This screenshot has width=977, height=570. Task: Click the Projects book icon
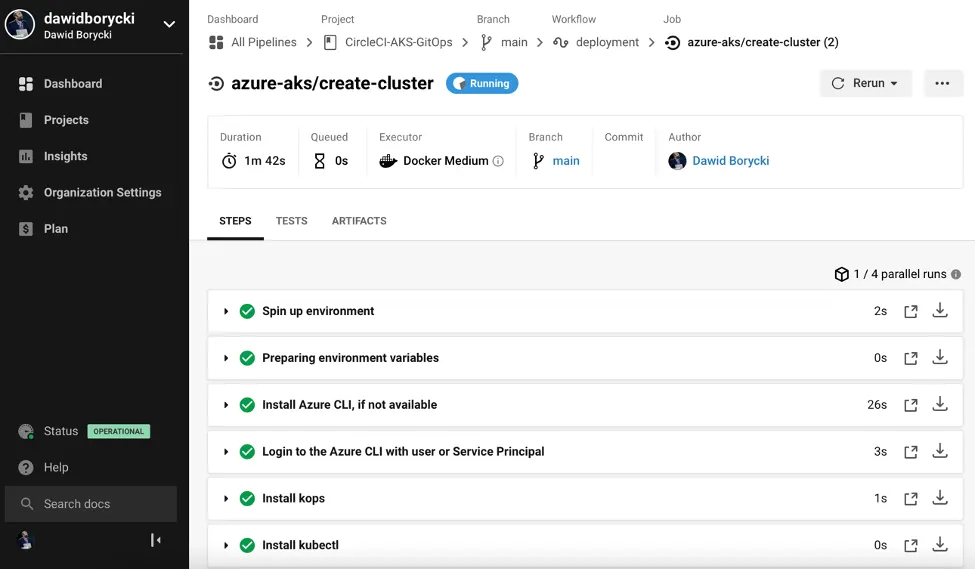click(x=26, y=120)
